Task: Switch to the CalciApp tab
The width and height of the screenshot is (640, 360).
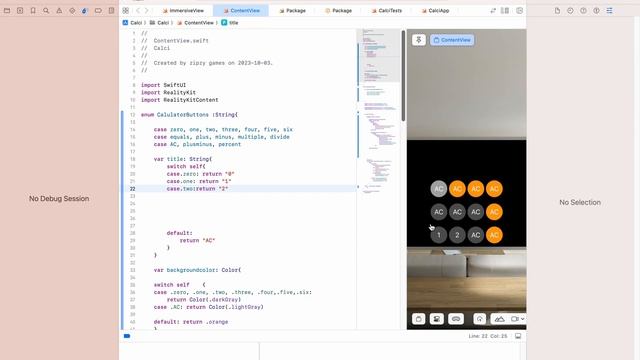Action: click(436, 11)
